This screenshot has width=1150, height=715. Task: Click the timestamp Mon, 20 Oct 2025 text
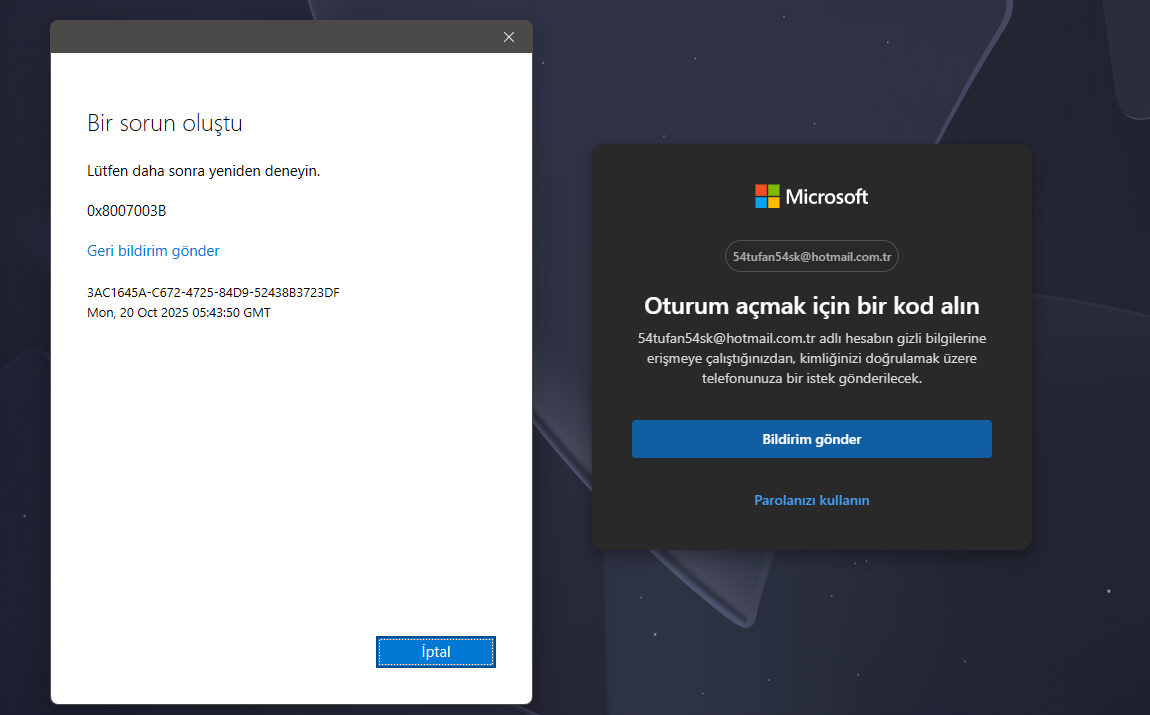[x=179, y=312]
